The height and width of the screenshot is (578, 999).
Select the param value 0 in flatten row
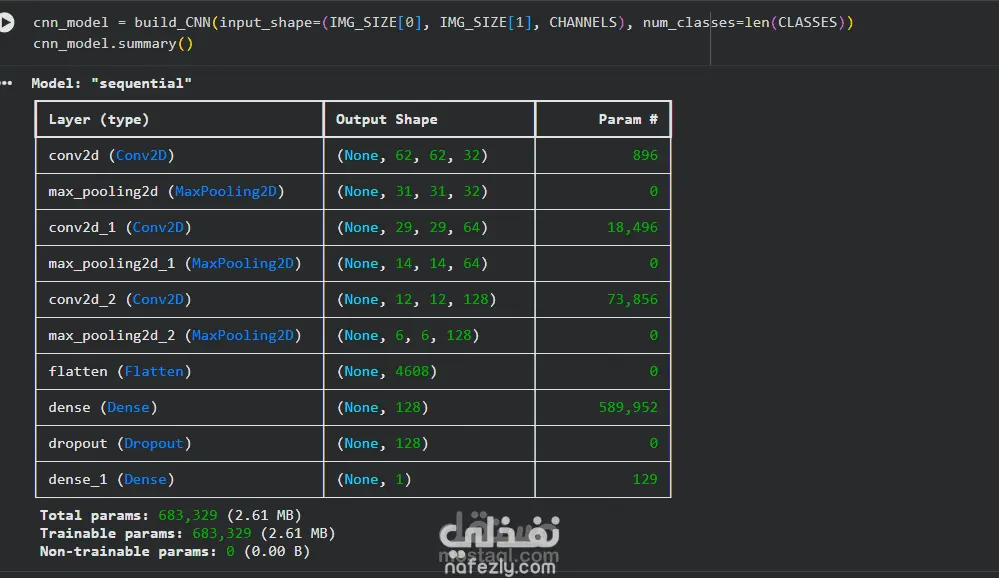tap(653, 372)
